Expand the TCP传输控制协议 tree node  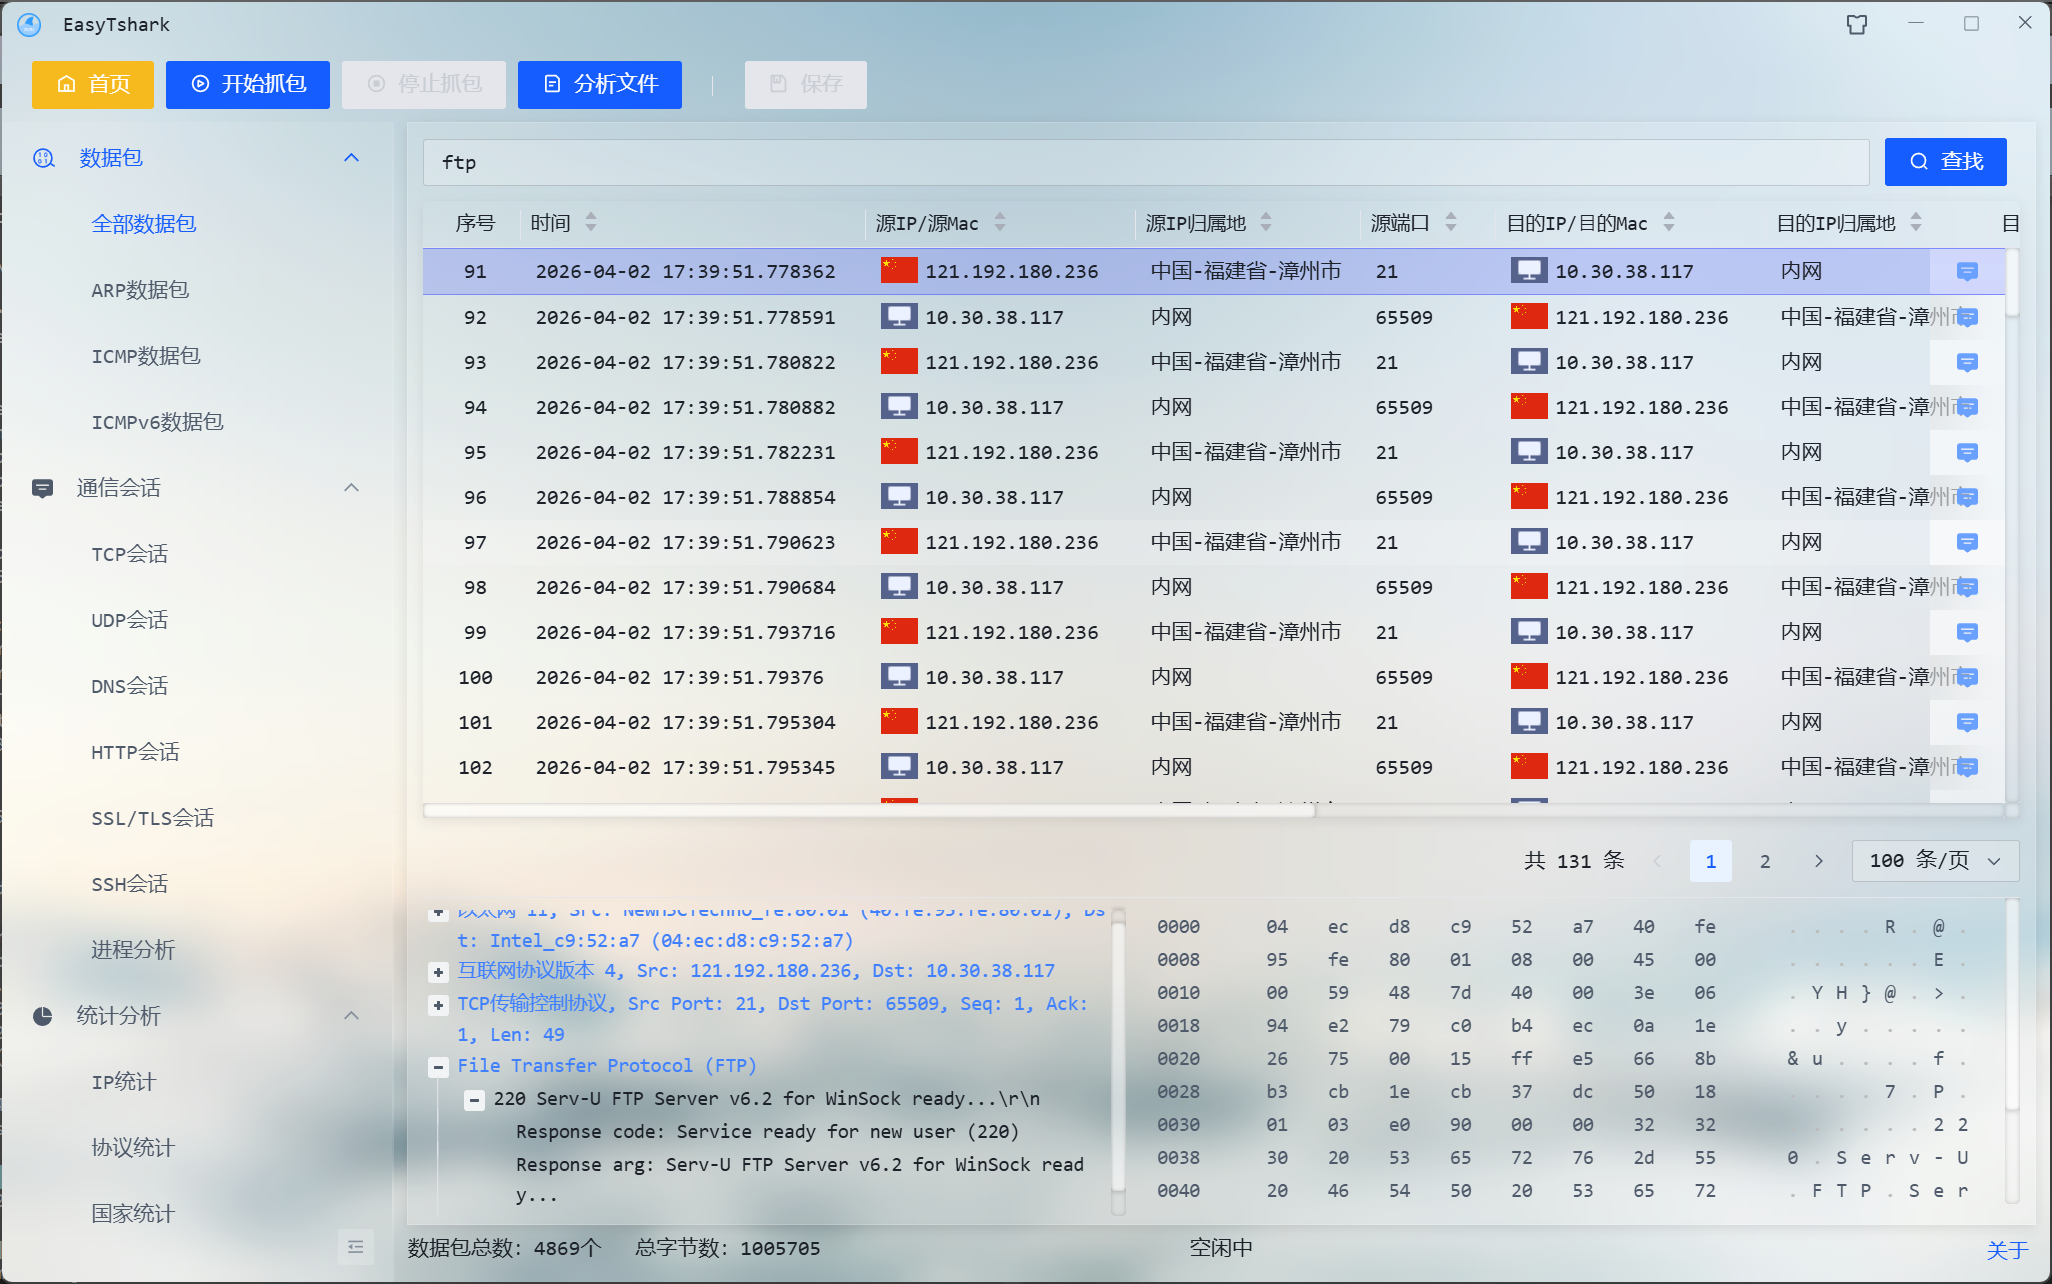(x=438, y=1005)
